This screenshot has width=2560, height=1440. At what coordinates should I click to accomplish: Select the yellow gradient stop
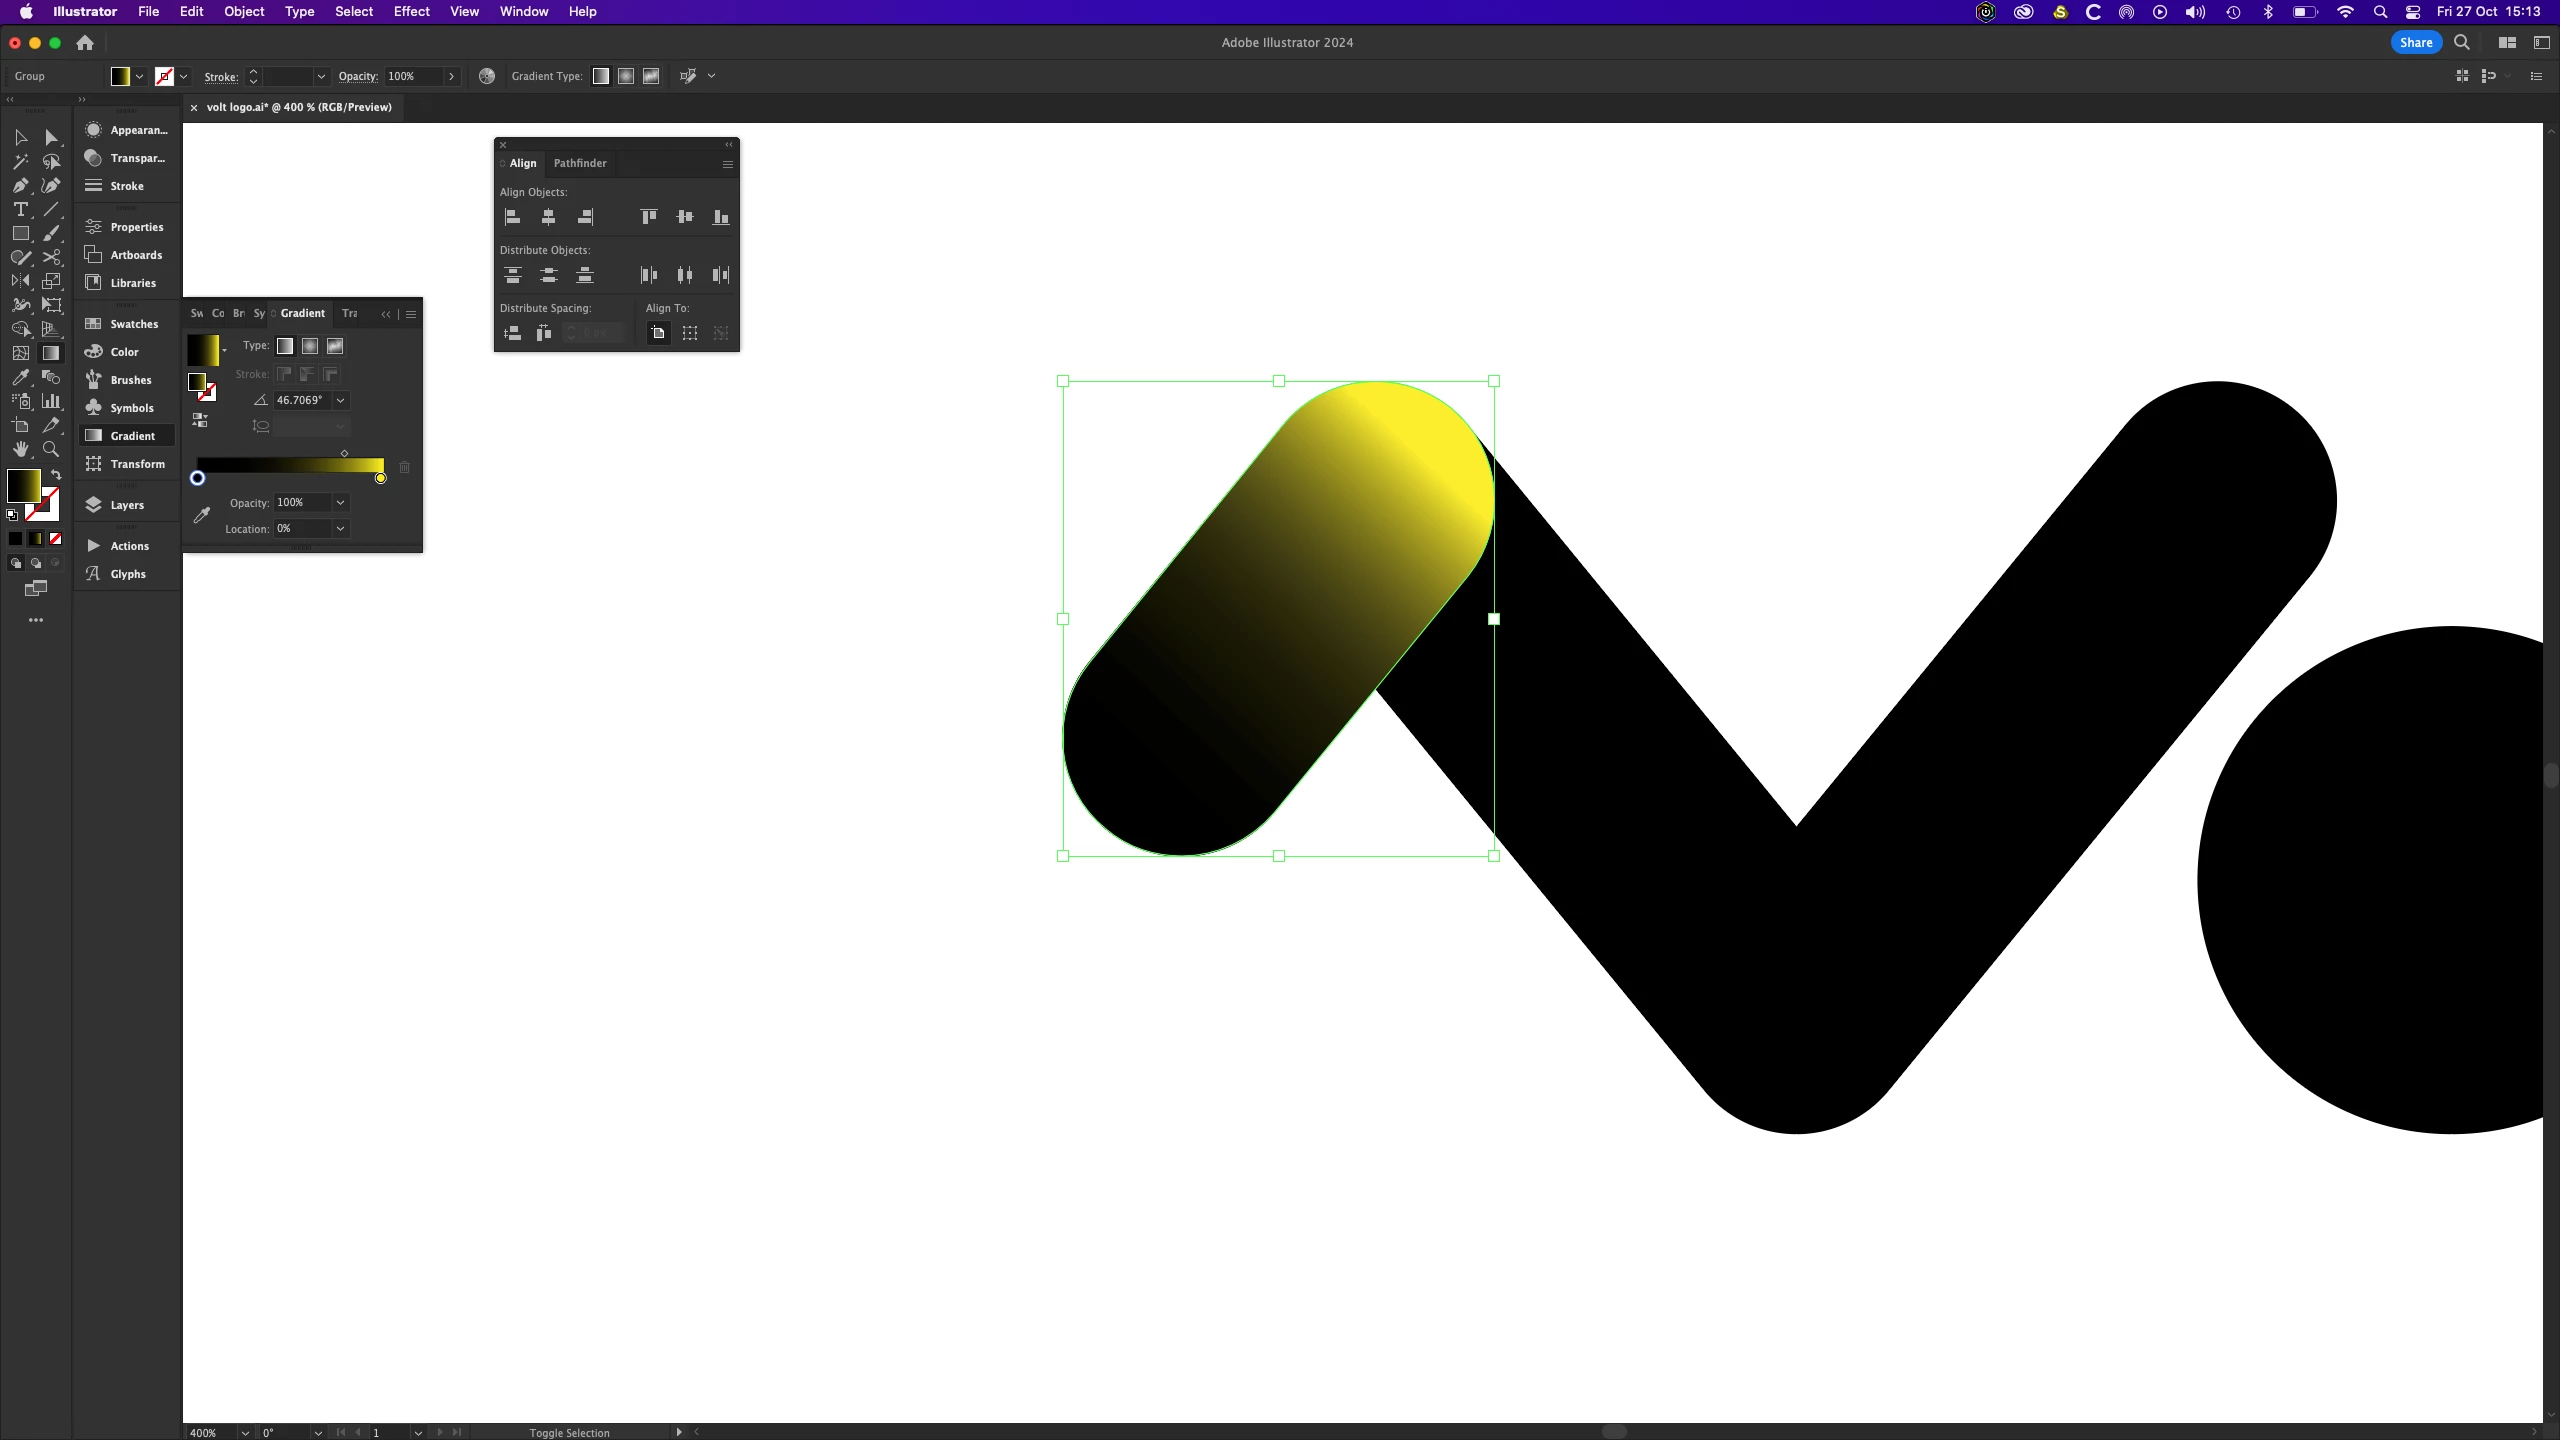[381, 478]
